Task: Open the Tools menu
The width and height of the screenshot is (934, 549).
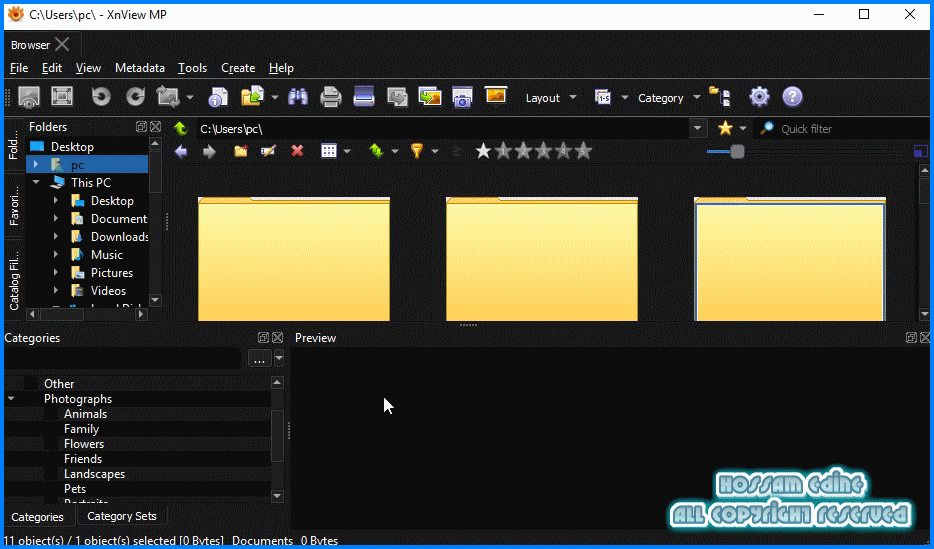Action: (192, 68)
